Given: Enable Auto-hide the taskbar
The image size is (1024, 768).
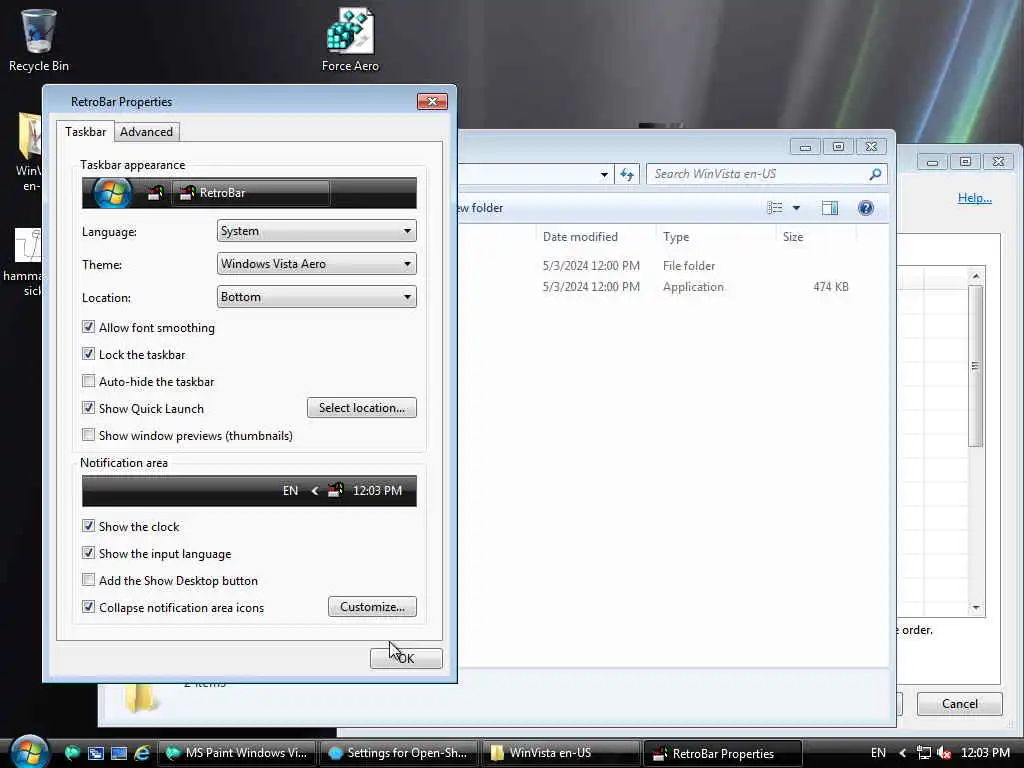Looking at the screenshot, I should tap(88, 381).
